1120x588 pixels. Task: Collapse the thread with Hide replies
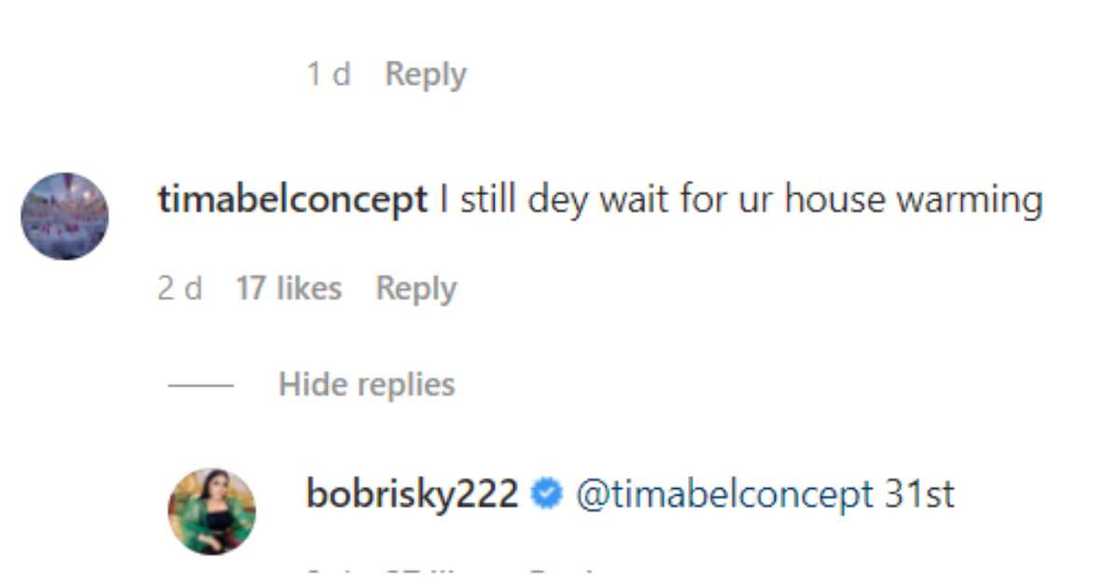366,384
